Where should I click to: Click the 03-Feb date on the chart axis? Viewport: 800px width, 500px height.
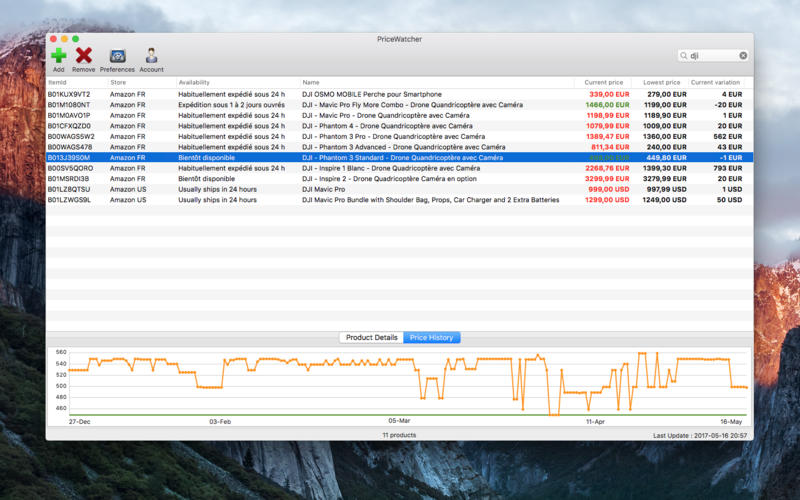tap(220, 422)
